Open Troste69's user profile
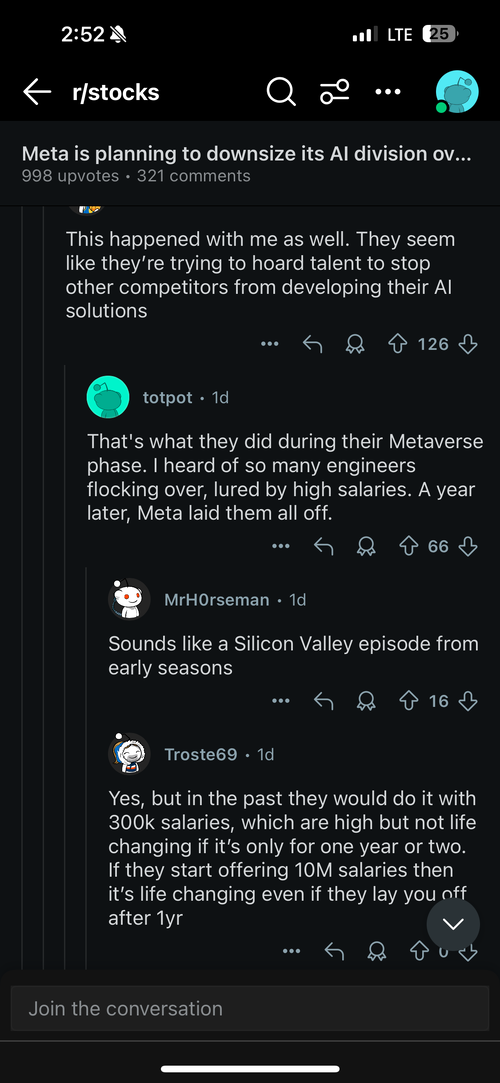This screenshot has width=500, height=1083. click(x=200, y=754)
